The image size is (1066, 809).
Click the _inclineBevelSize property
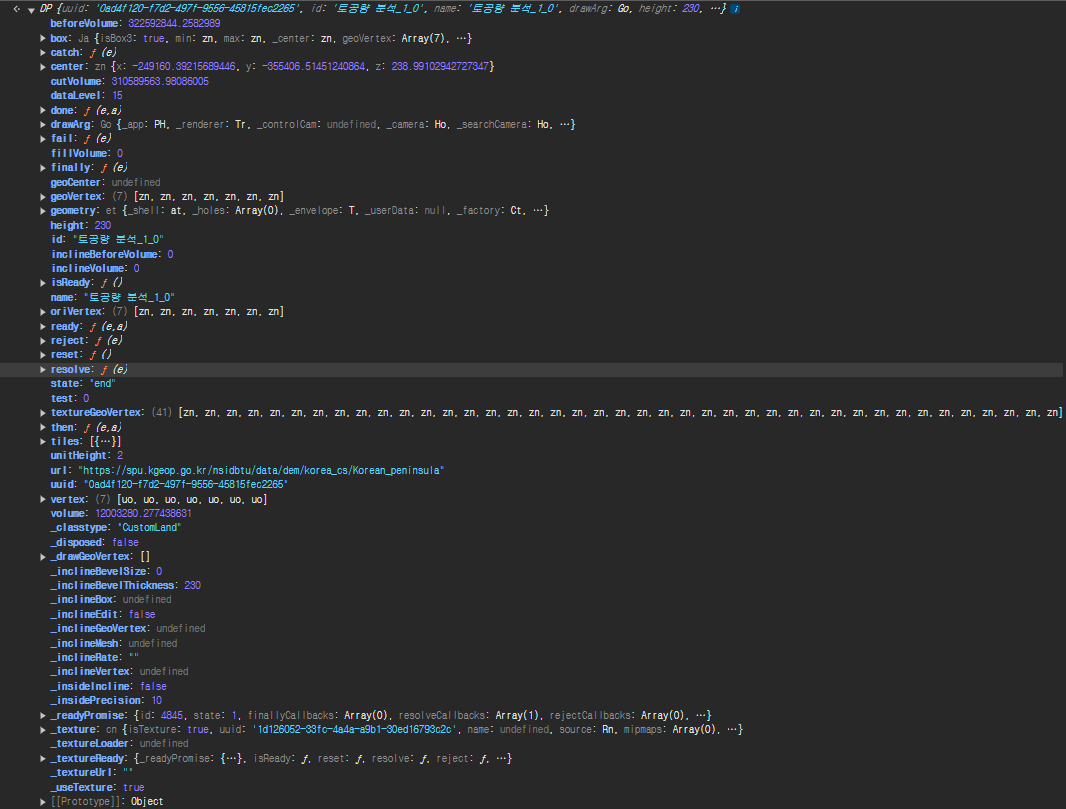106,571
